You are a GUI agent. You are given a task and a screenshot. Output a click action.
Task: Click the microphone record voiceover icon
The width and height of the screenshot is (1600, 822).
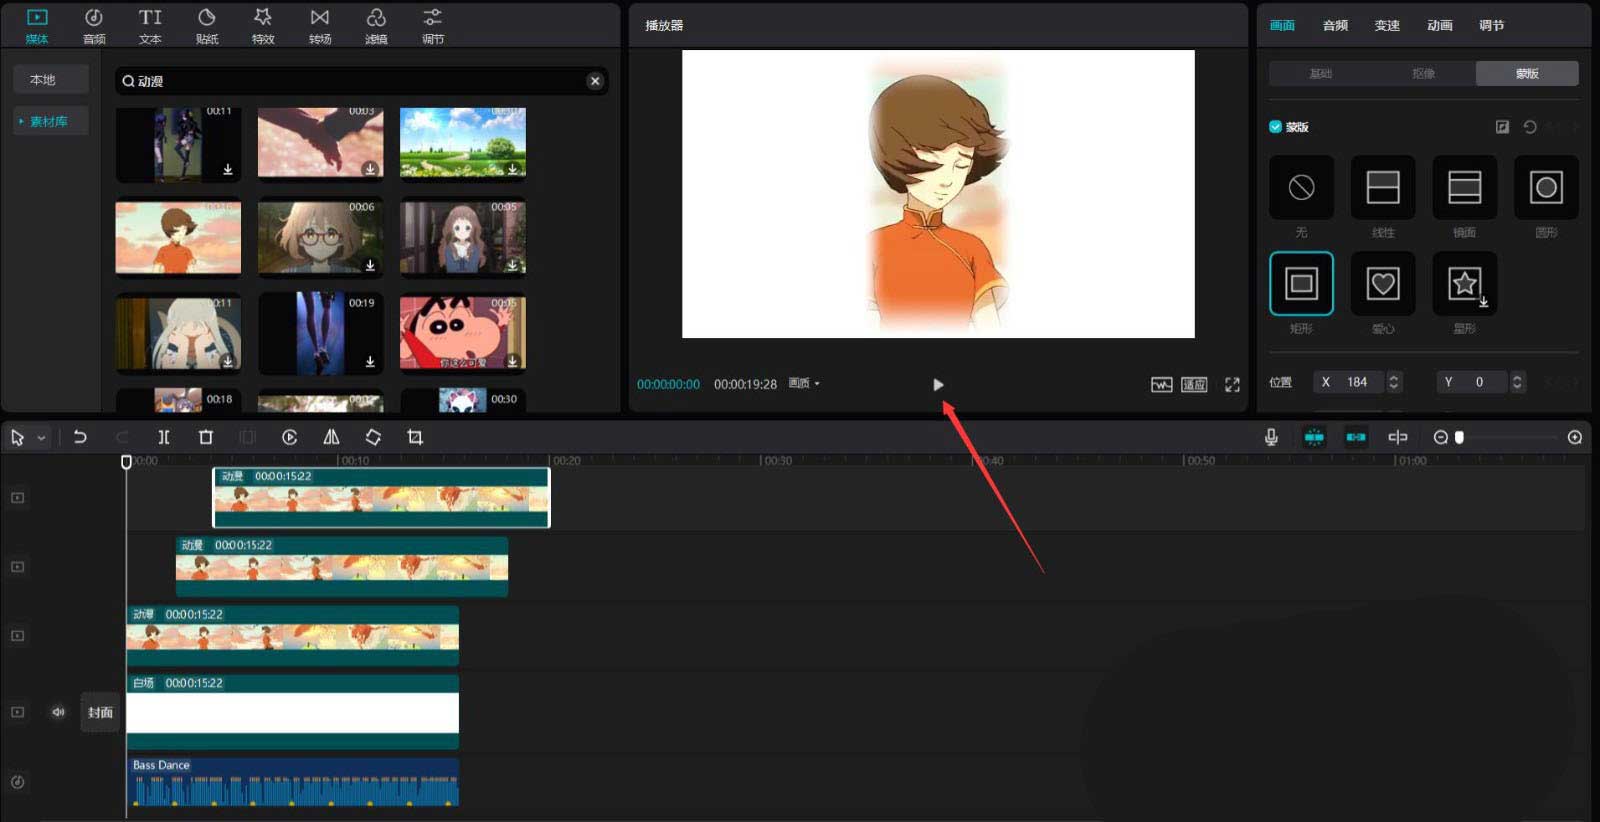(x=1271, y=437)
